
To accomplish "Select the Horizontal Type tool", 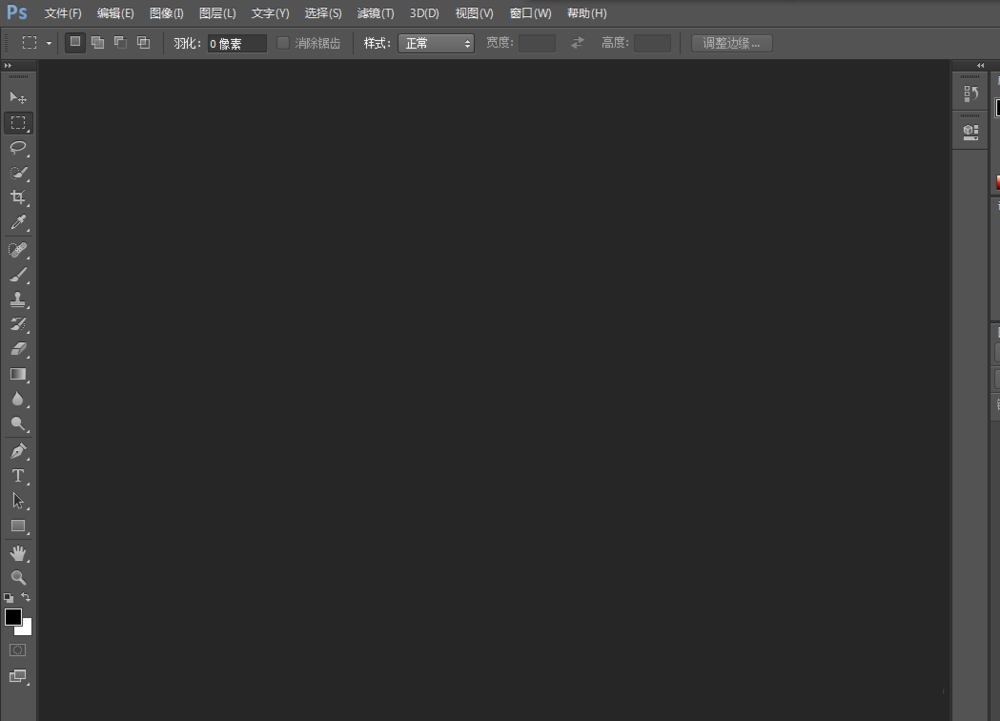I will tap(18, 476).
